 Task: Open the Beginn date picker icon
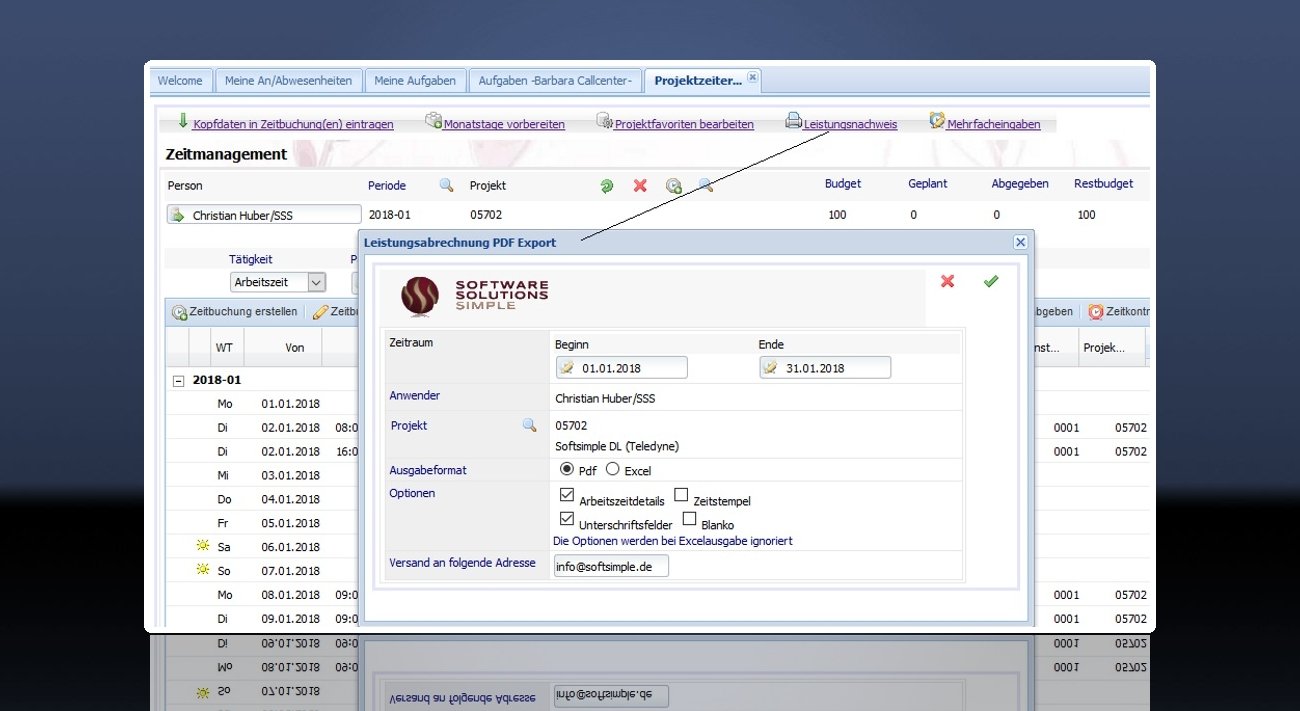point(568,368)
